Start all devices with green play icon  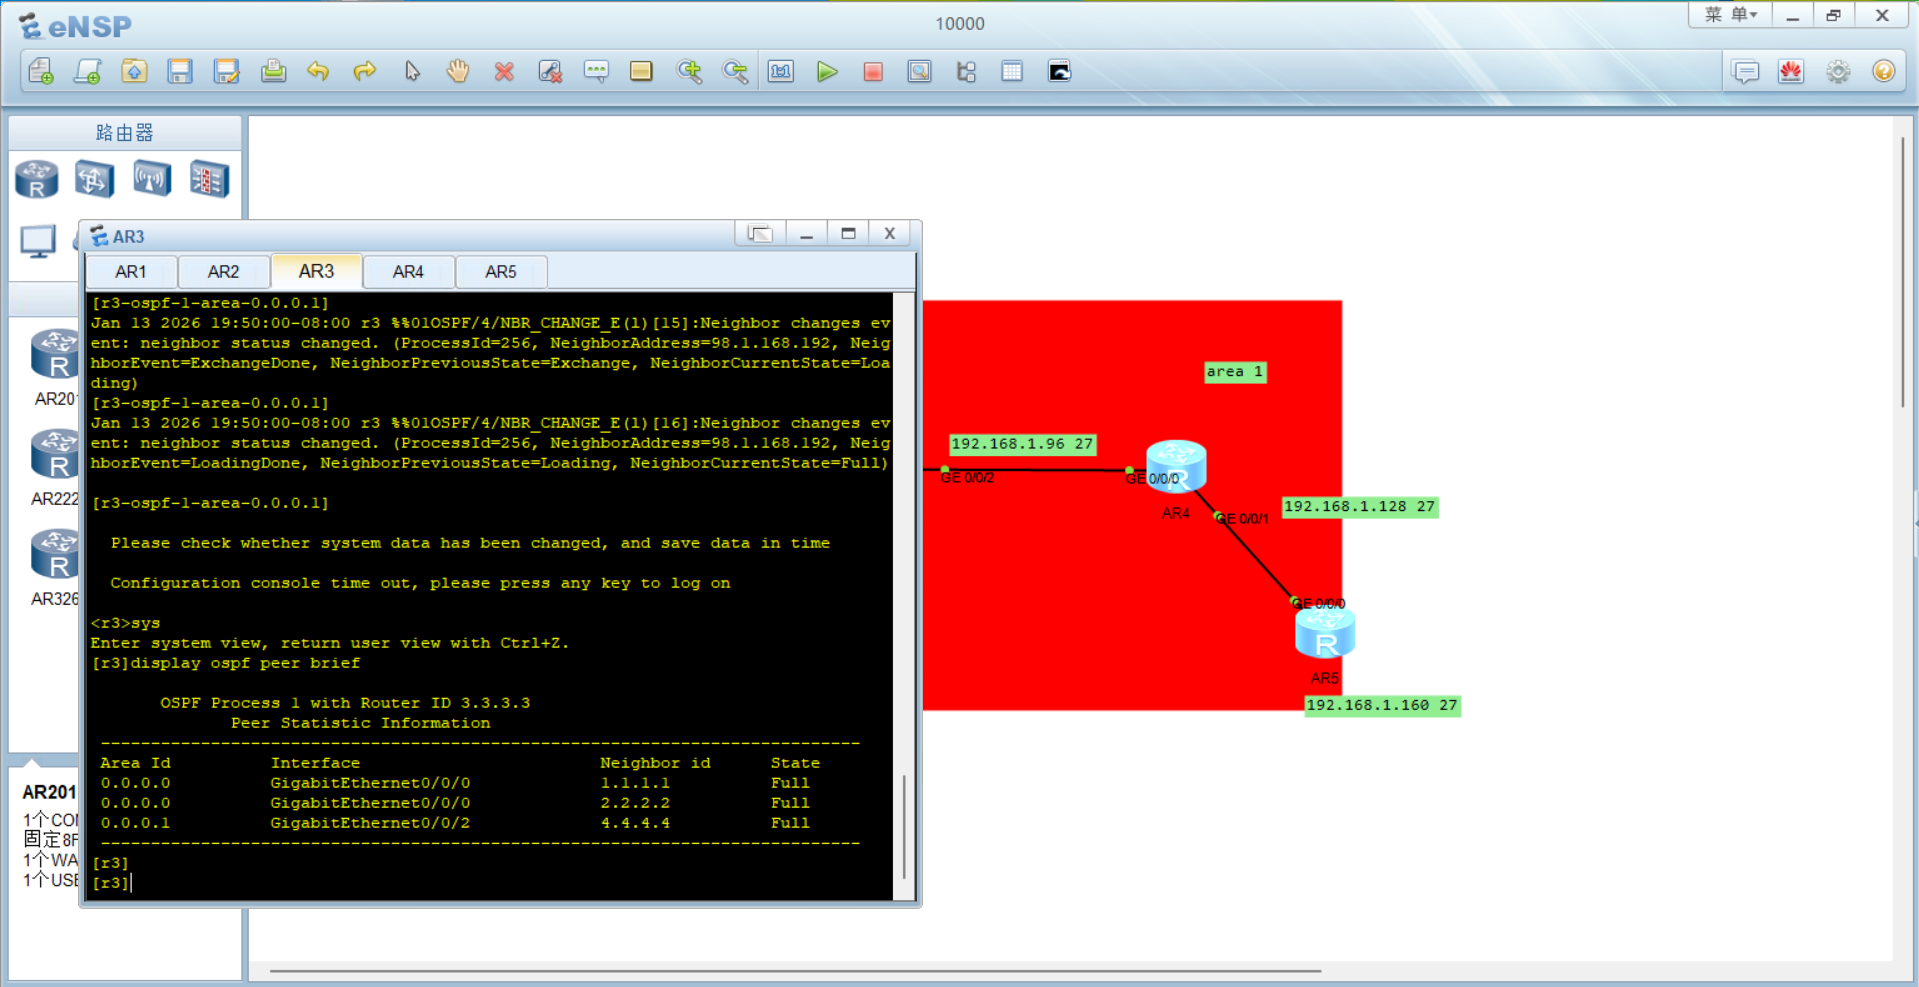coord(827,71)
